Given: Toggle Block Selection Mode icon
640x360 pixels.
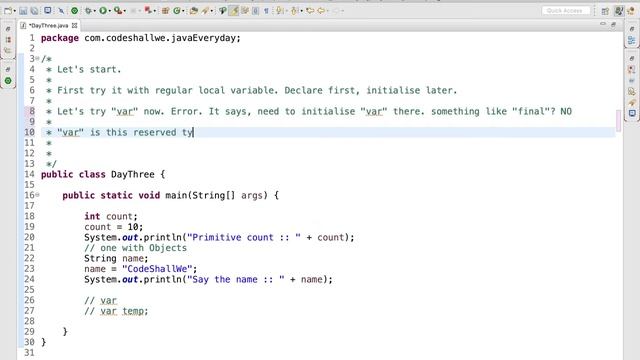Looking at the screenshot, I should (256, 11).
